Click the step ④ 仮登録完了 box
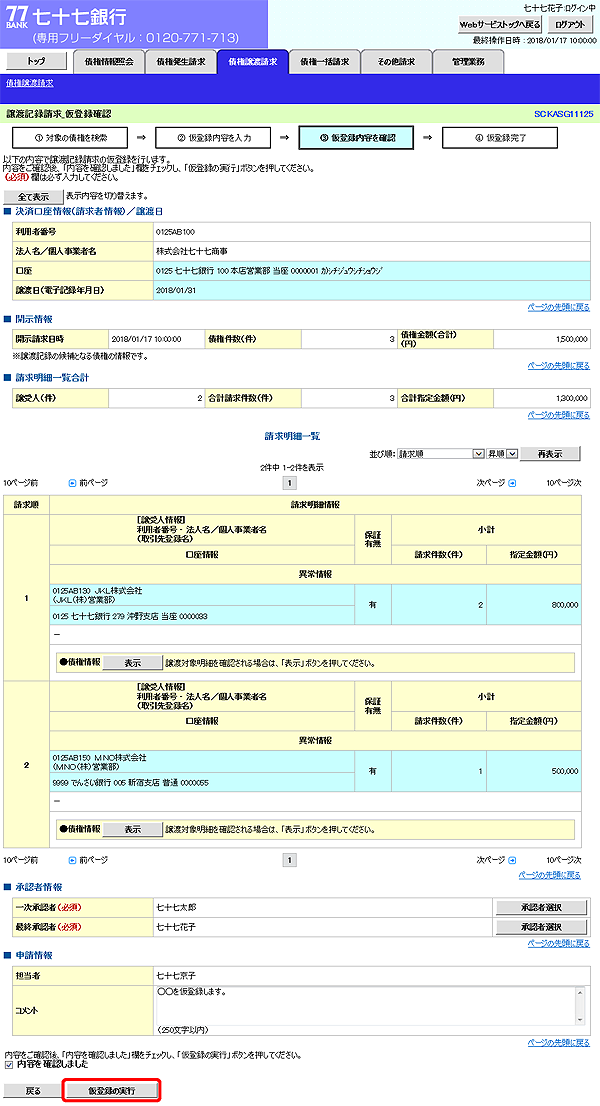 point(500,138)
